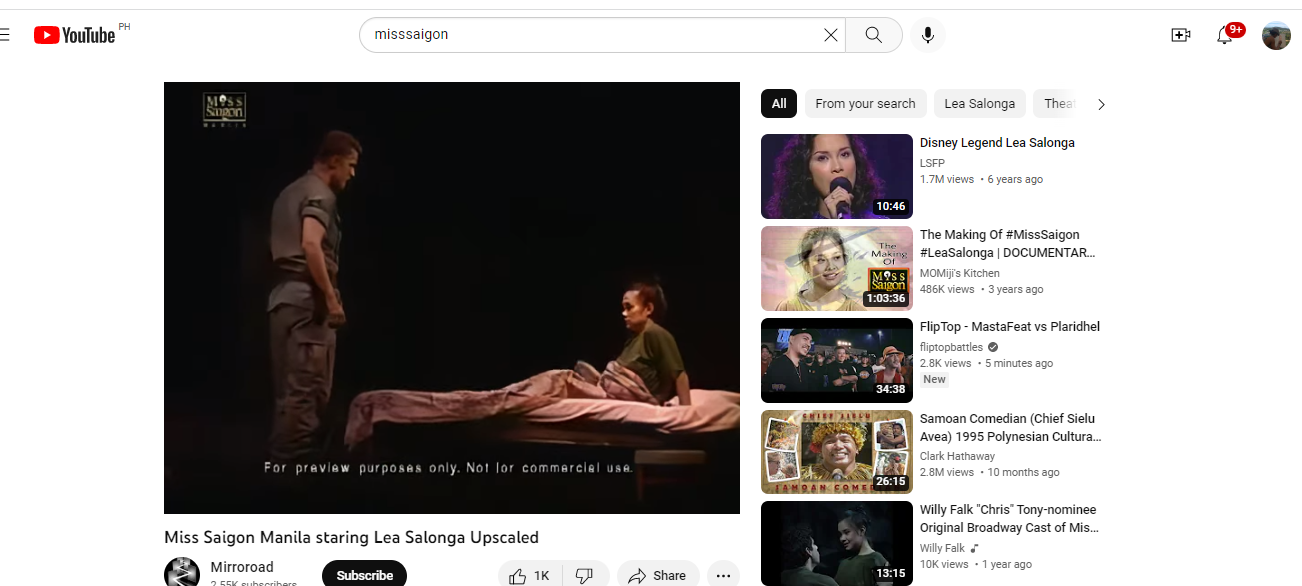
Task: Open Willy Falk "Chris" video thumbnail
Action: pyautogui.click(x=837, y=543)
